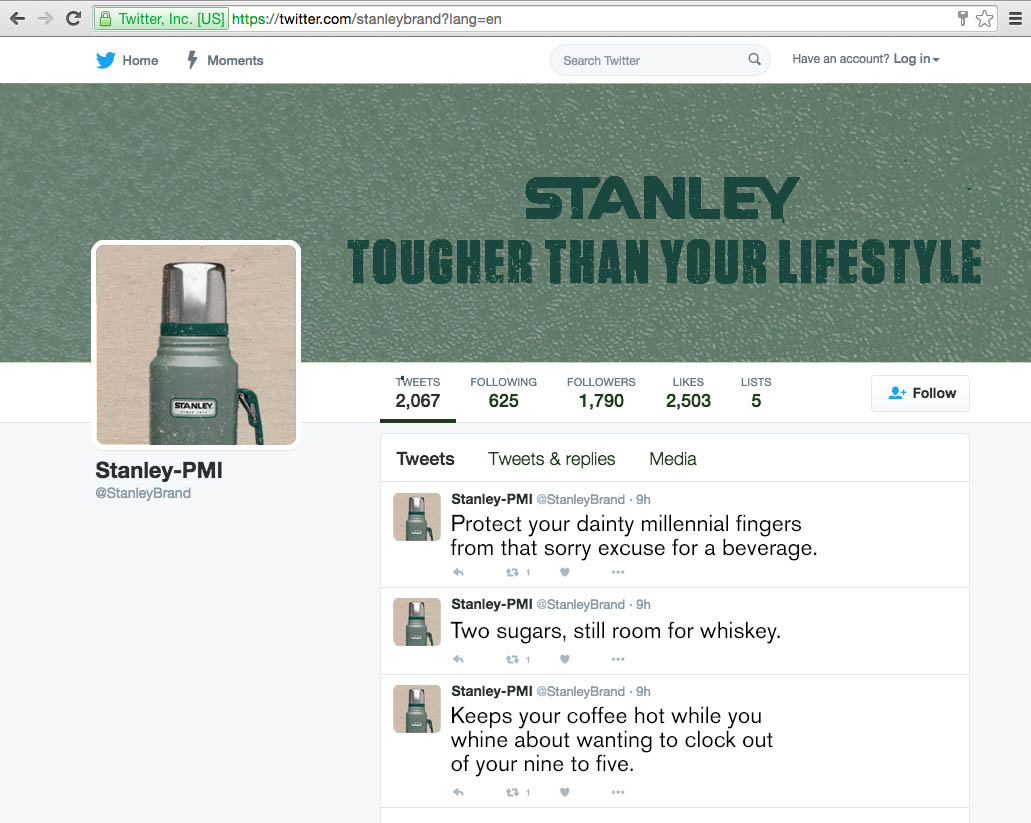1031x823 pixels.
Task: Like the 'Two sugars' whiskey tweet
Action: click(x=565, y=660)
